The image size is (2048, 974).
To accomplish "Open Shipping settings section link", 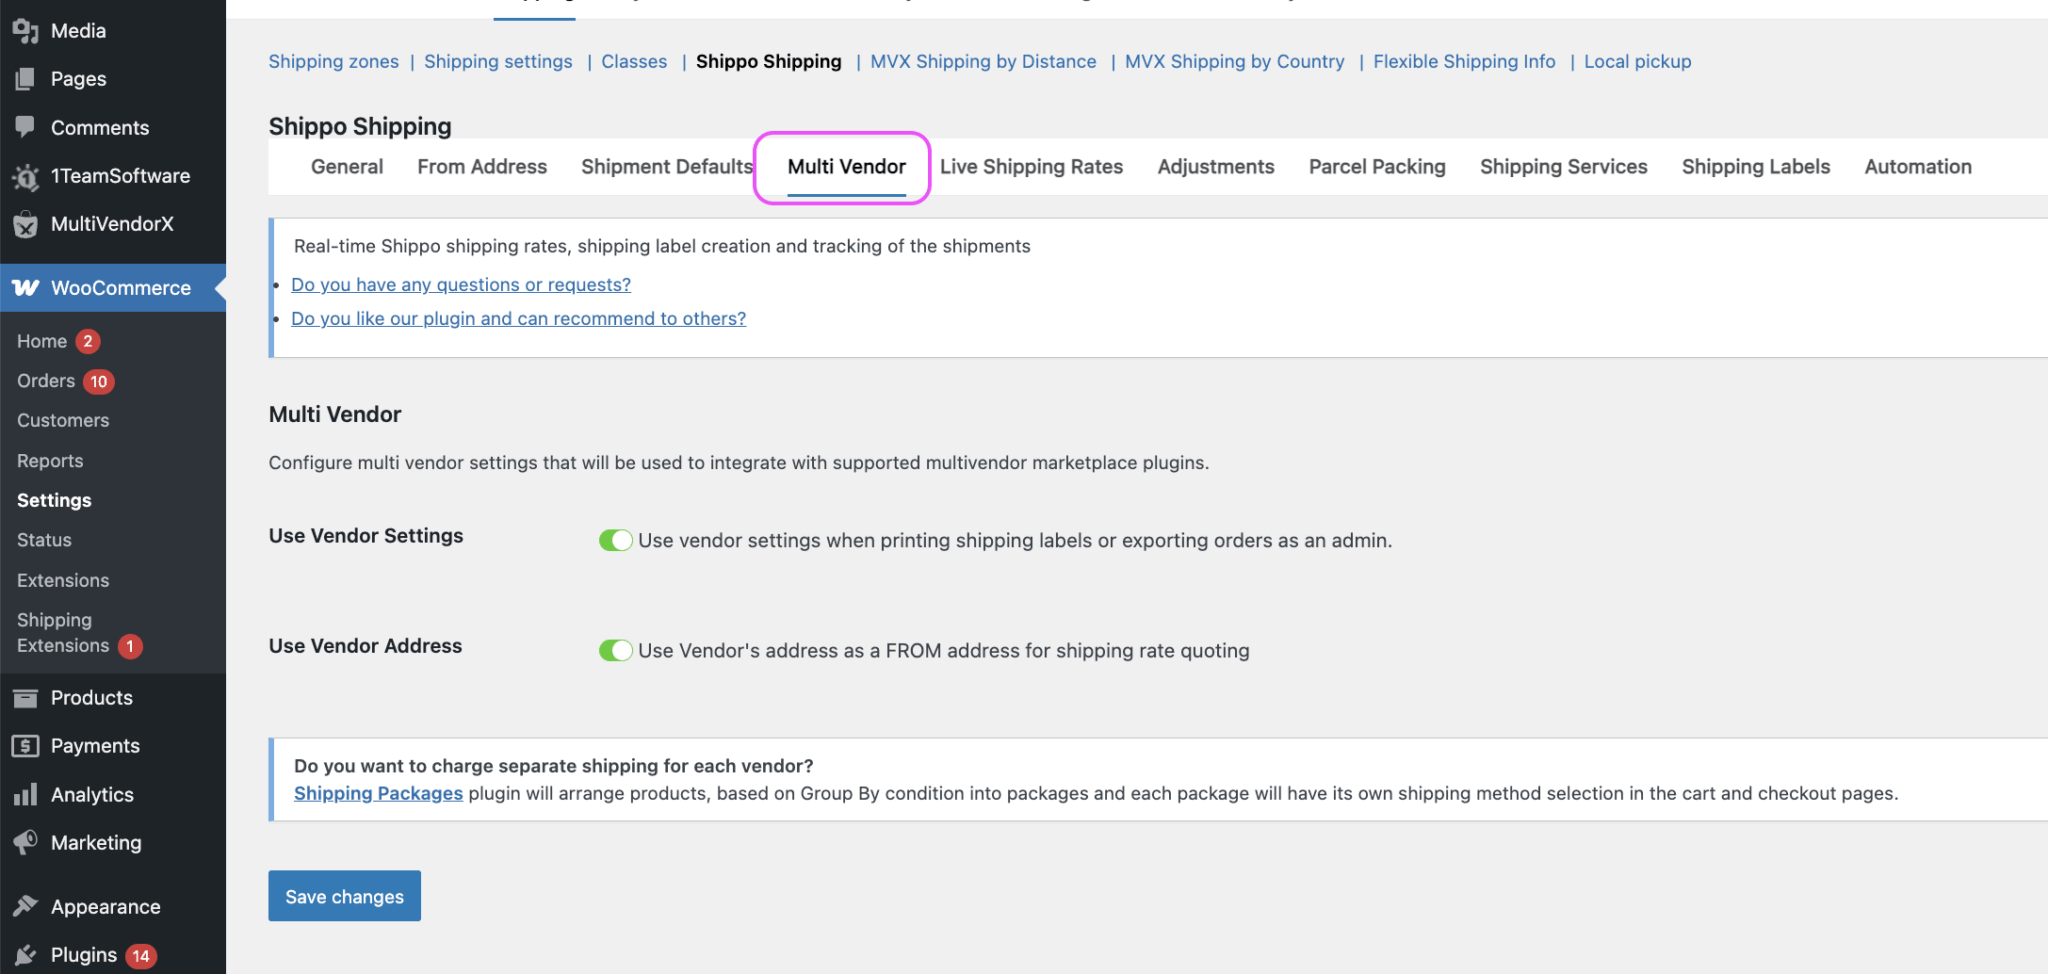I will tap(498, 62).
